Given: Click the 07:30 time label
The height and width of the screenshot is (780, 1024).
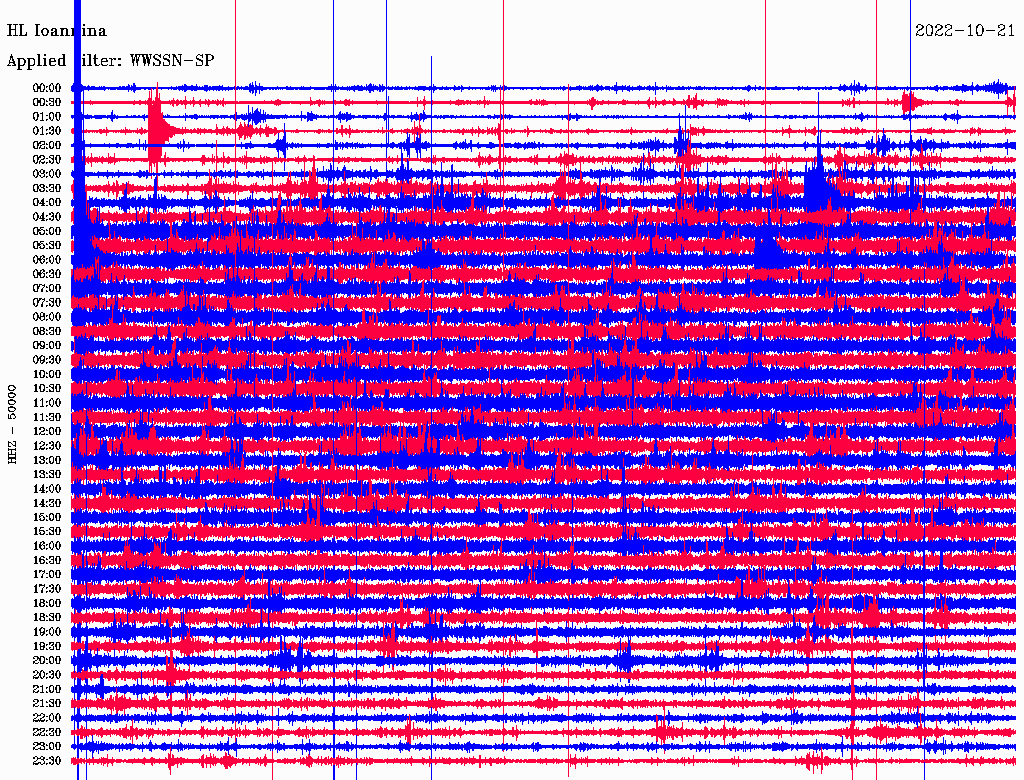Looking at the screenshot, I should (x=47, y=303).
